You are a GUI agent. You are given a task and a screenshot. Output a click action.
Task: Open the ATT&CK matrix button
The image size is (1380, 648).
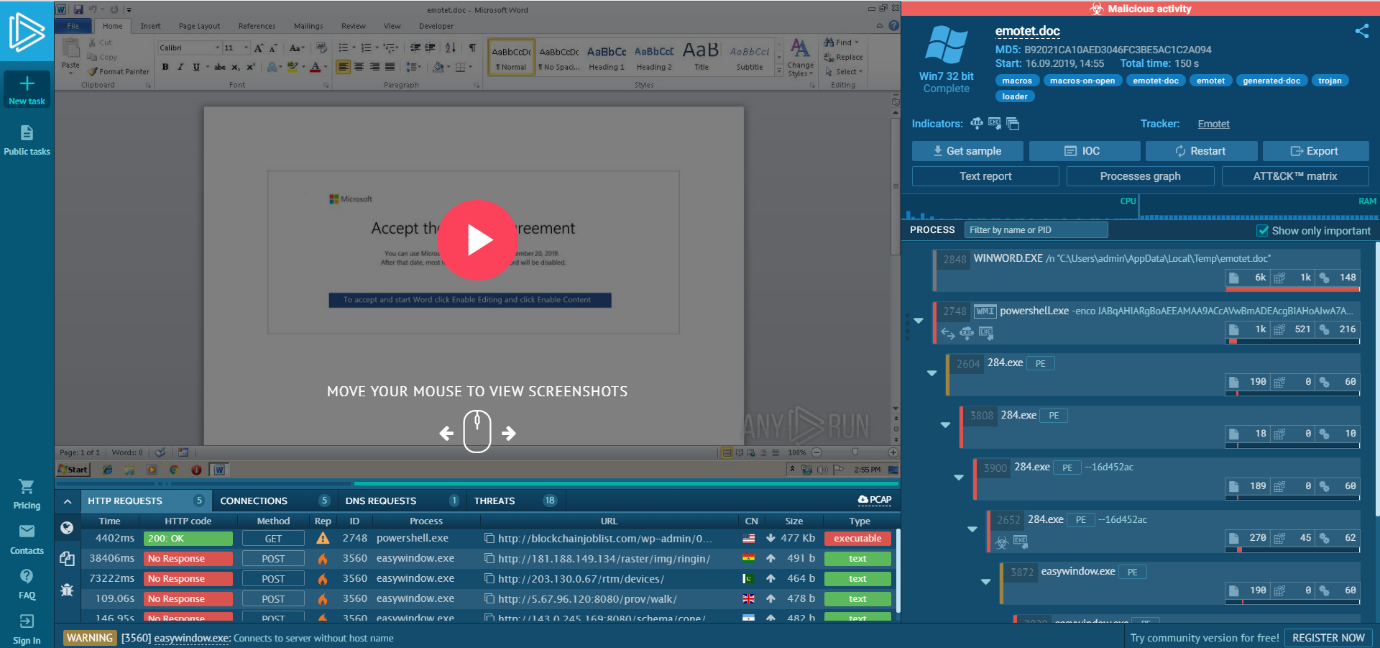[1295, 176]
